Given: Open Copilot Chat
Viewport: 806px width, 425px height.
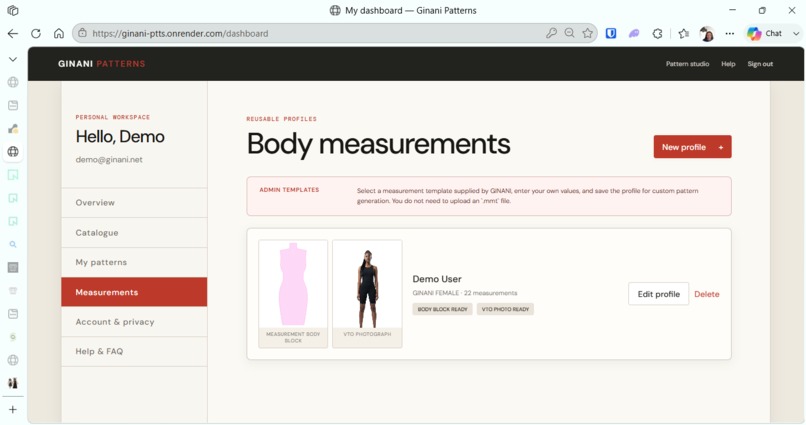Looking at the screenshot, I should pos(764,33).
